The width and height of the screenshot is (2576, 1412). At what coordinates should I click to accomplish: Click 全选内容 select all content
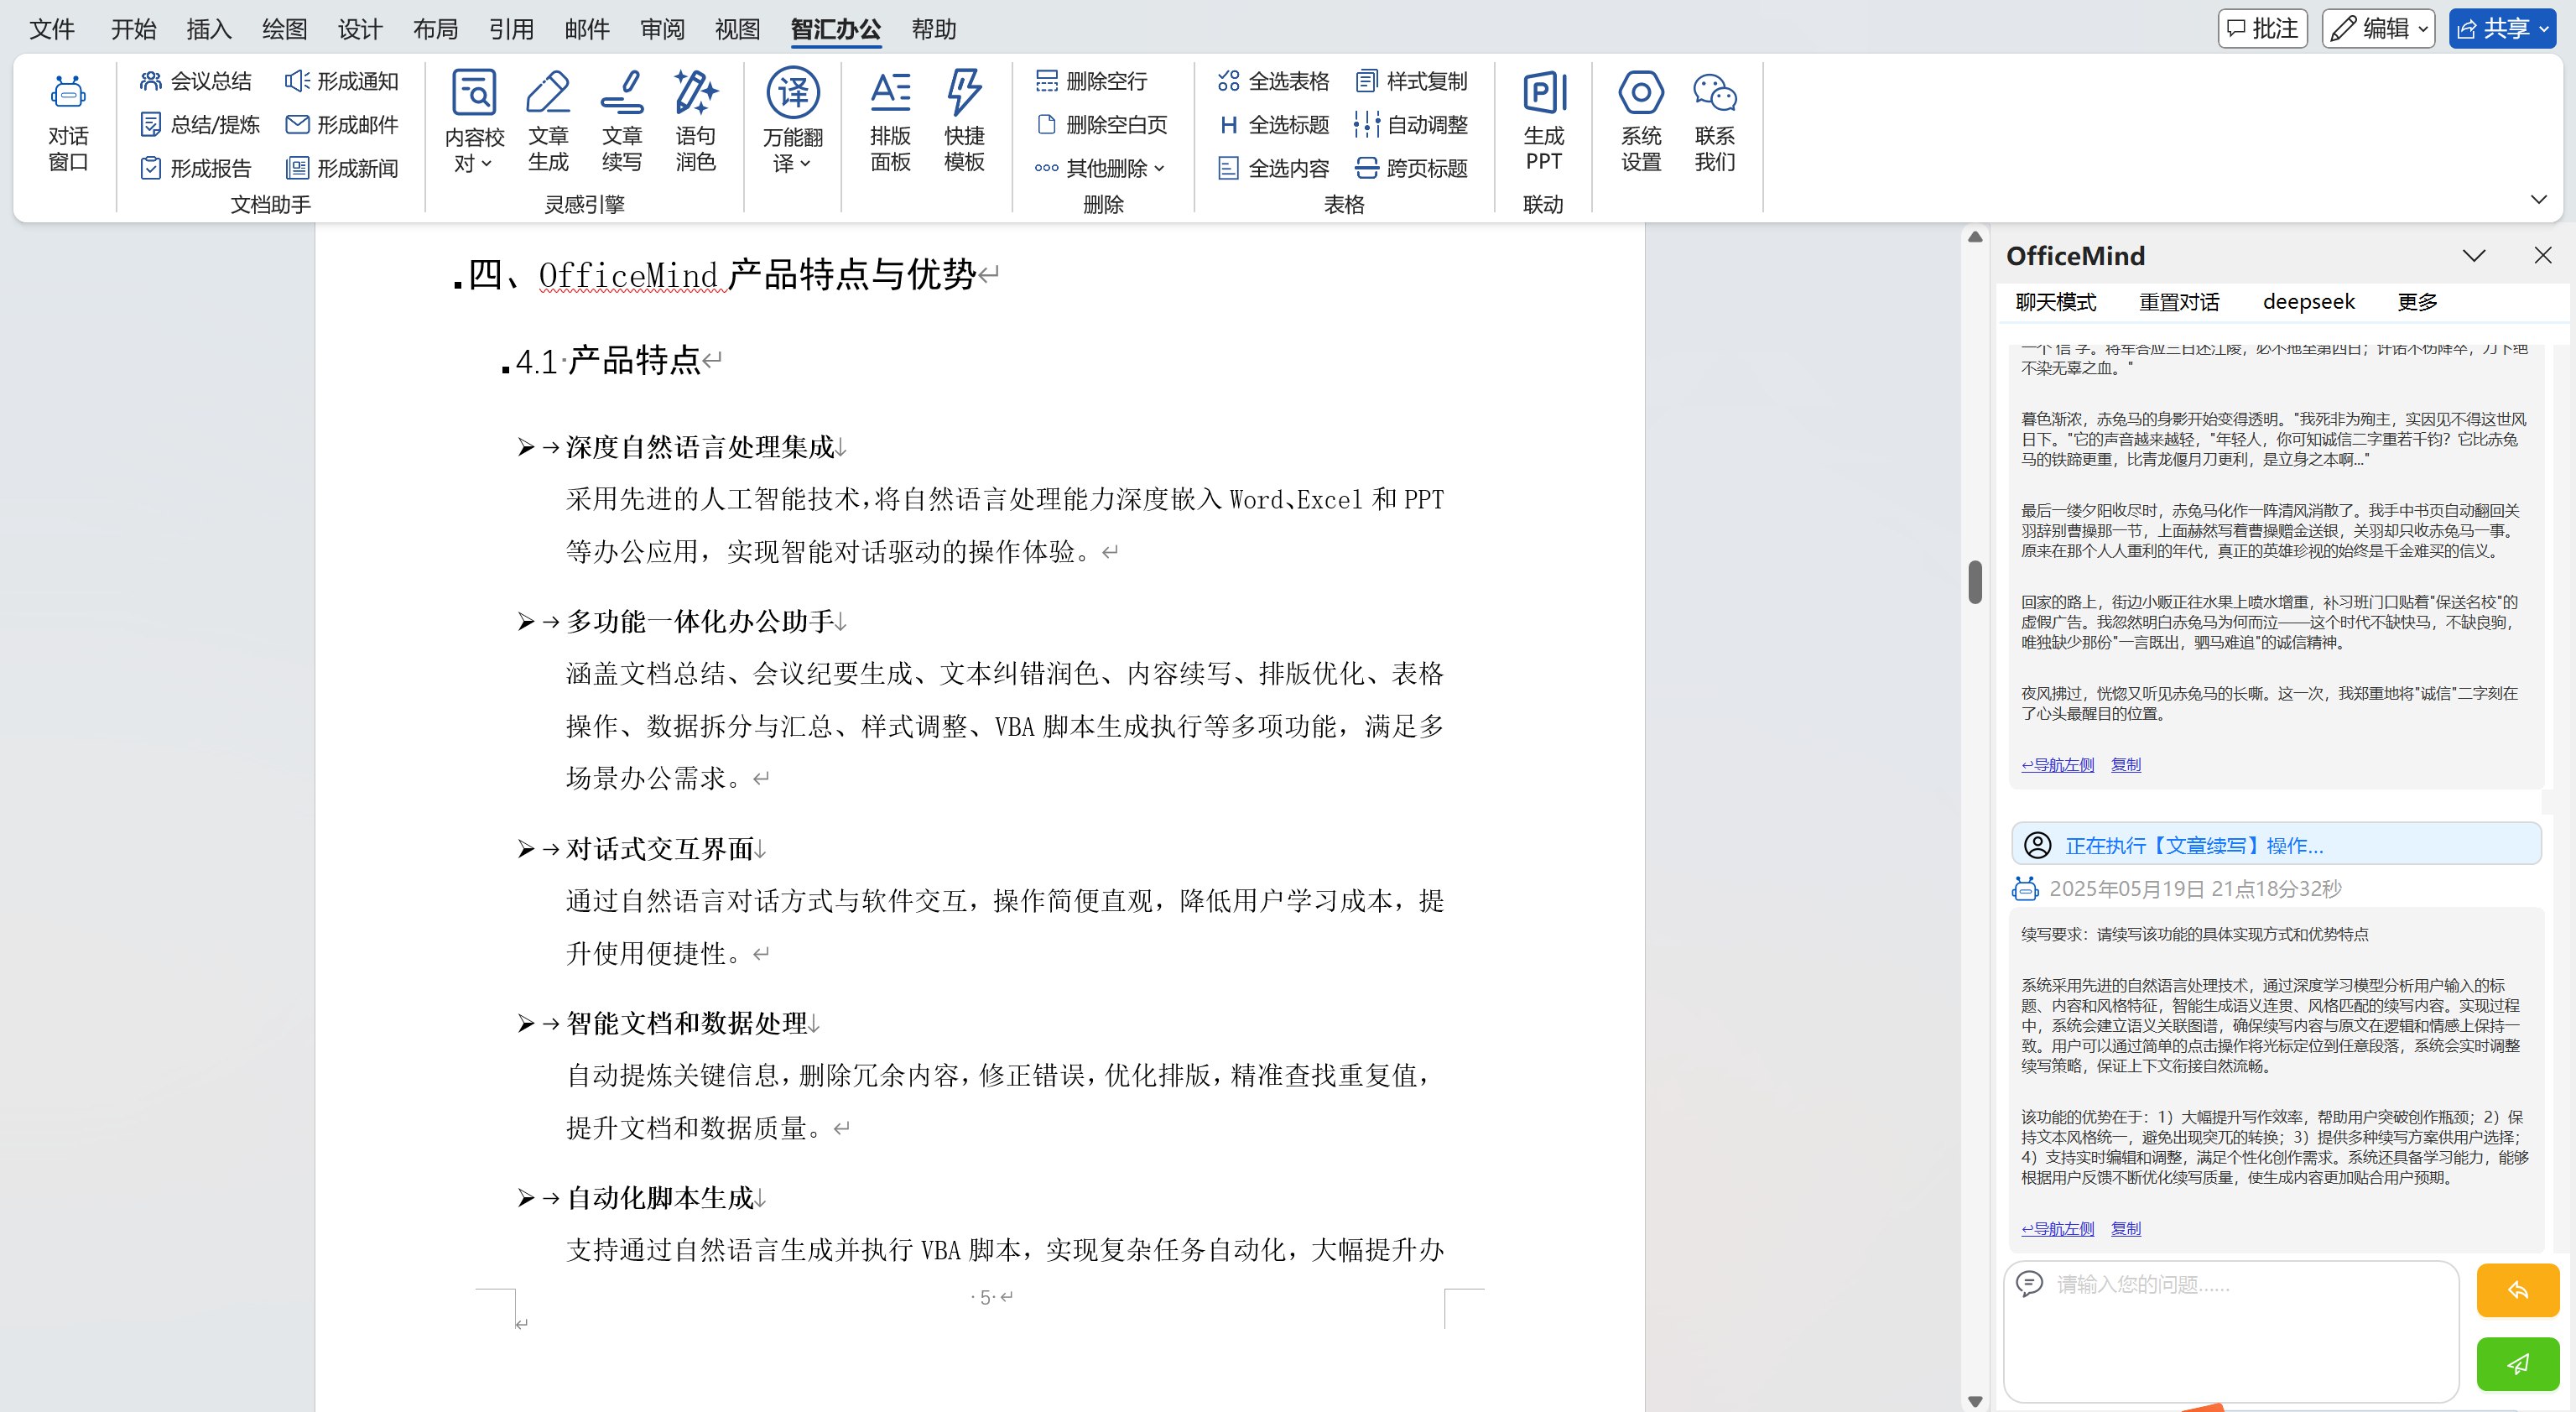tap(1274, 168)
